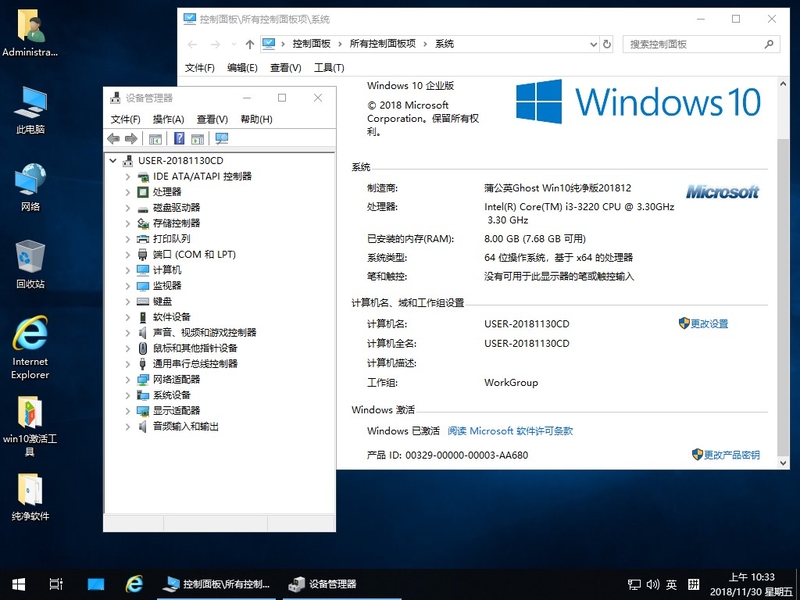800x600 pixels.
Task: Click the up arrow in Control Panel navigation
Action: pyautogui.click(x=250, y=44)
